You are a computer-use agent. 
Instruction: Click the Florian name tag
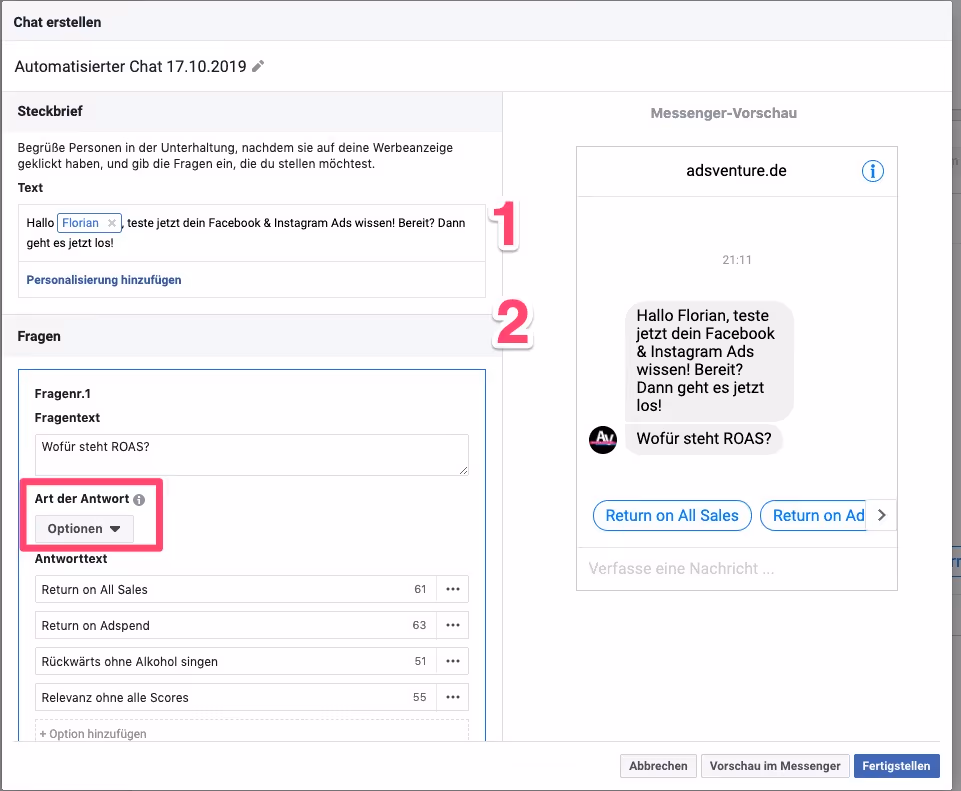tap(89, 223)
